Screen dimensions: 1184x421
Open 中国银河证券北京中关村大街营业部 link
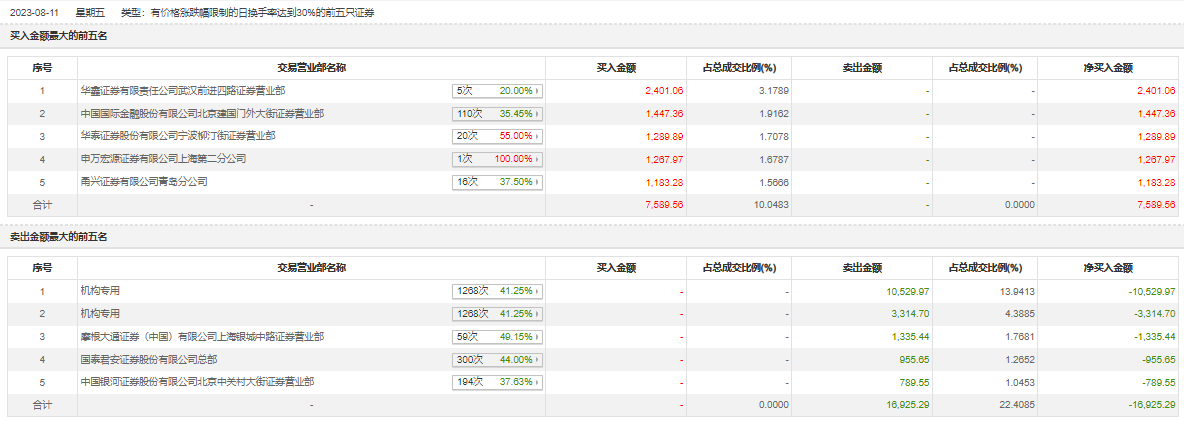[197, 381]
